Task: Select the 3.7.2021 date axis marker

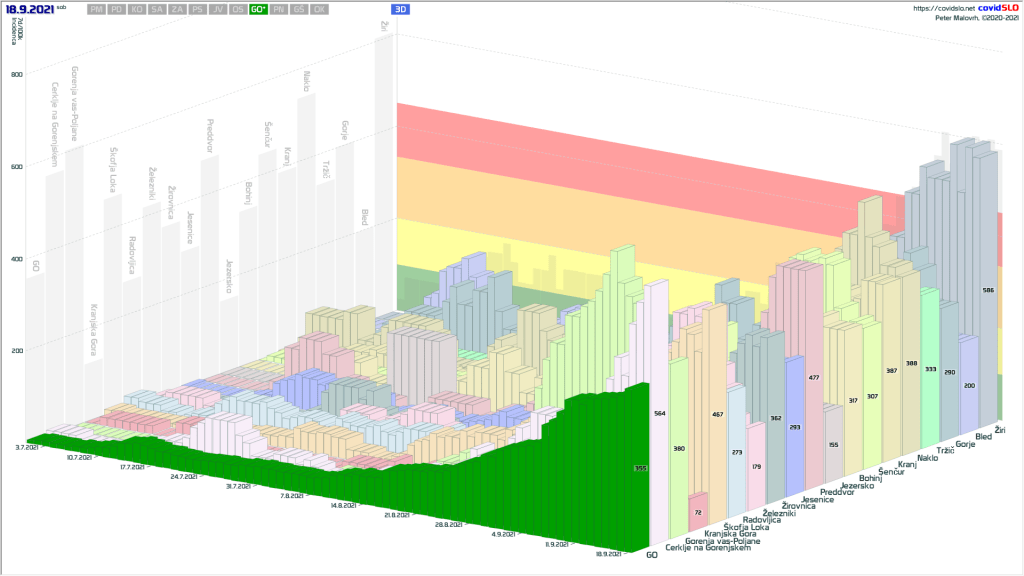Action: click(26, 448)
